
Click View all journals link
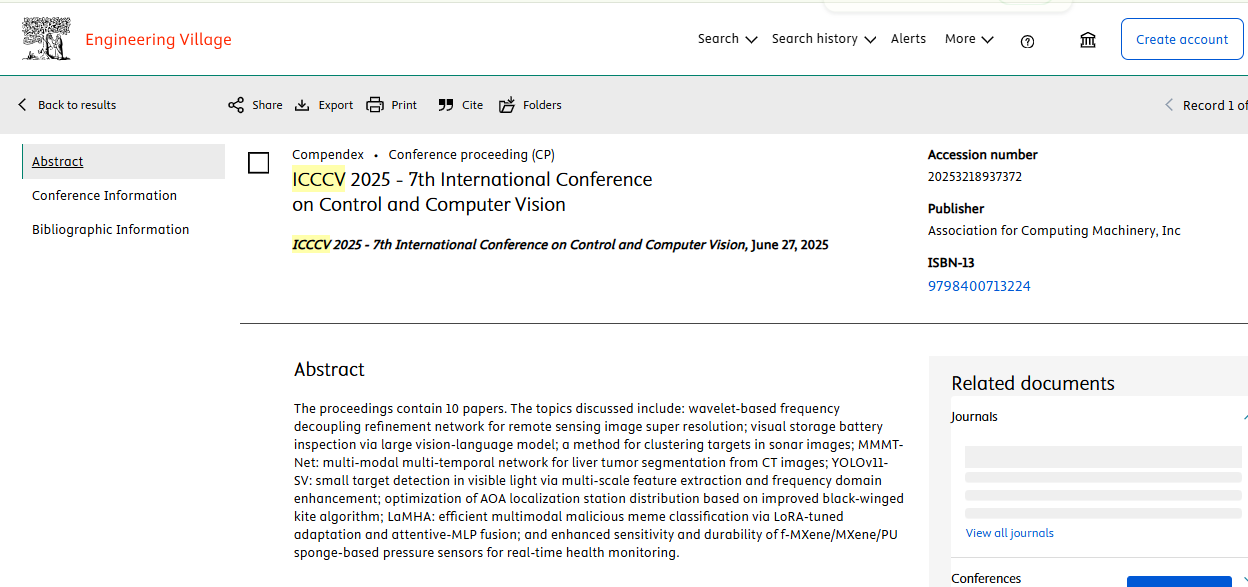pyautogui.click(x=1009, y=533)
